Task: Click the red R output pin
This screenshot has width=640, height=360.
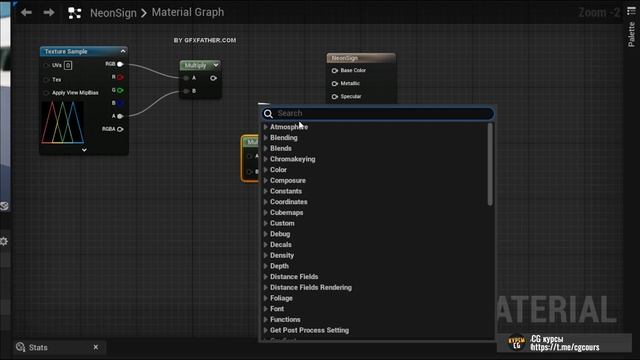Action: 120,77
